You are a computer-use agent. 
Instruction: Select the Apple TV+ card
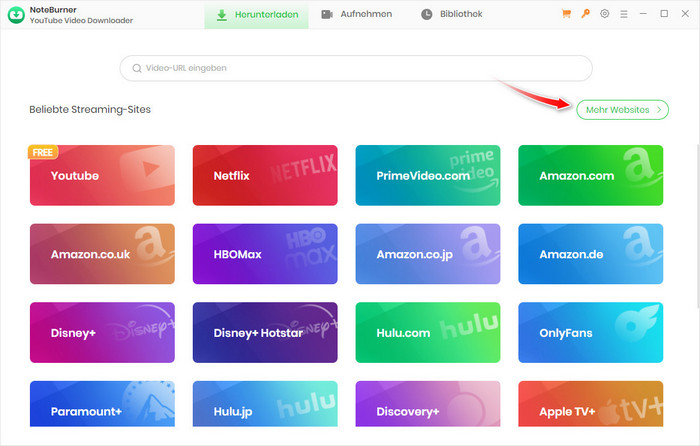pyautogui.click(x=591, y=404)
